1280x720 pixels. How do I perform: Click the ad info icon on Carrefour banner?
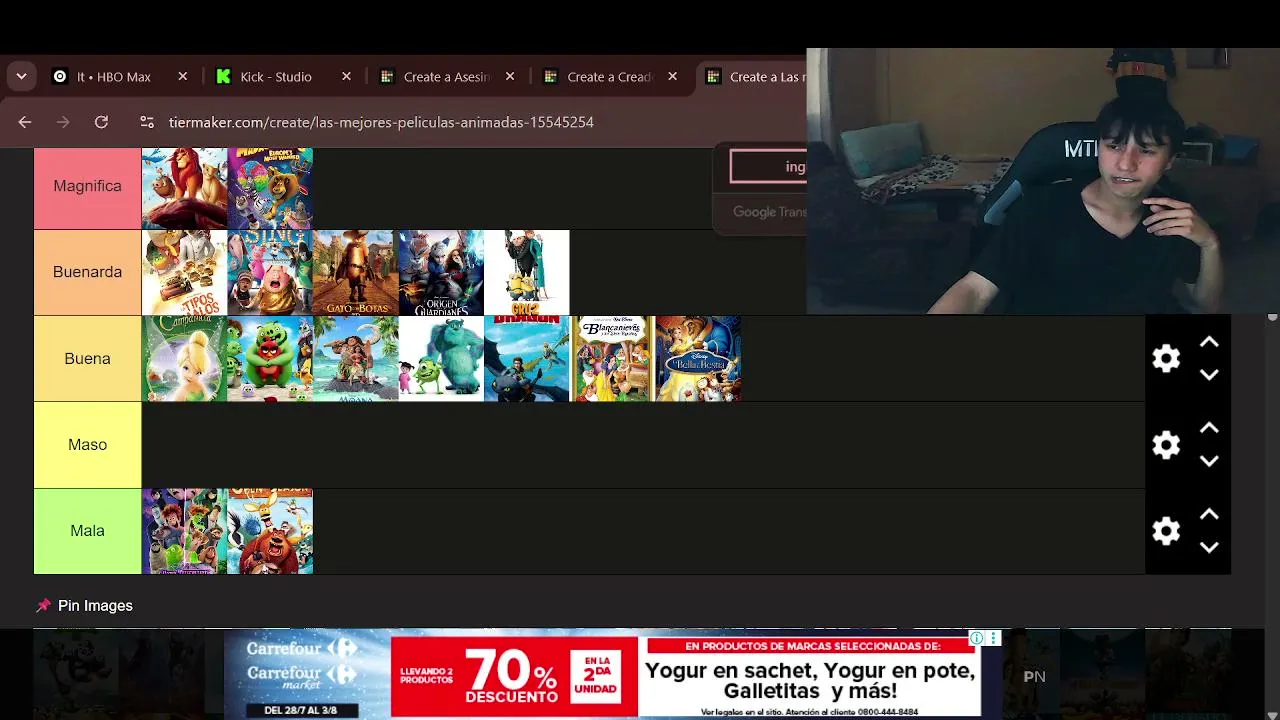976,638
